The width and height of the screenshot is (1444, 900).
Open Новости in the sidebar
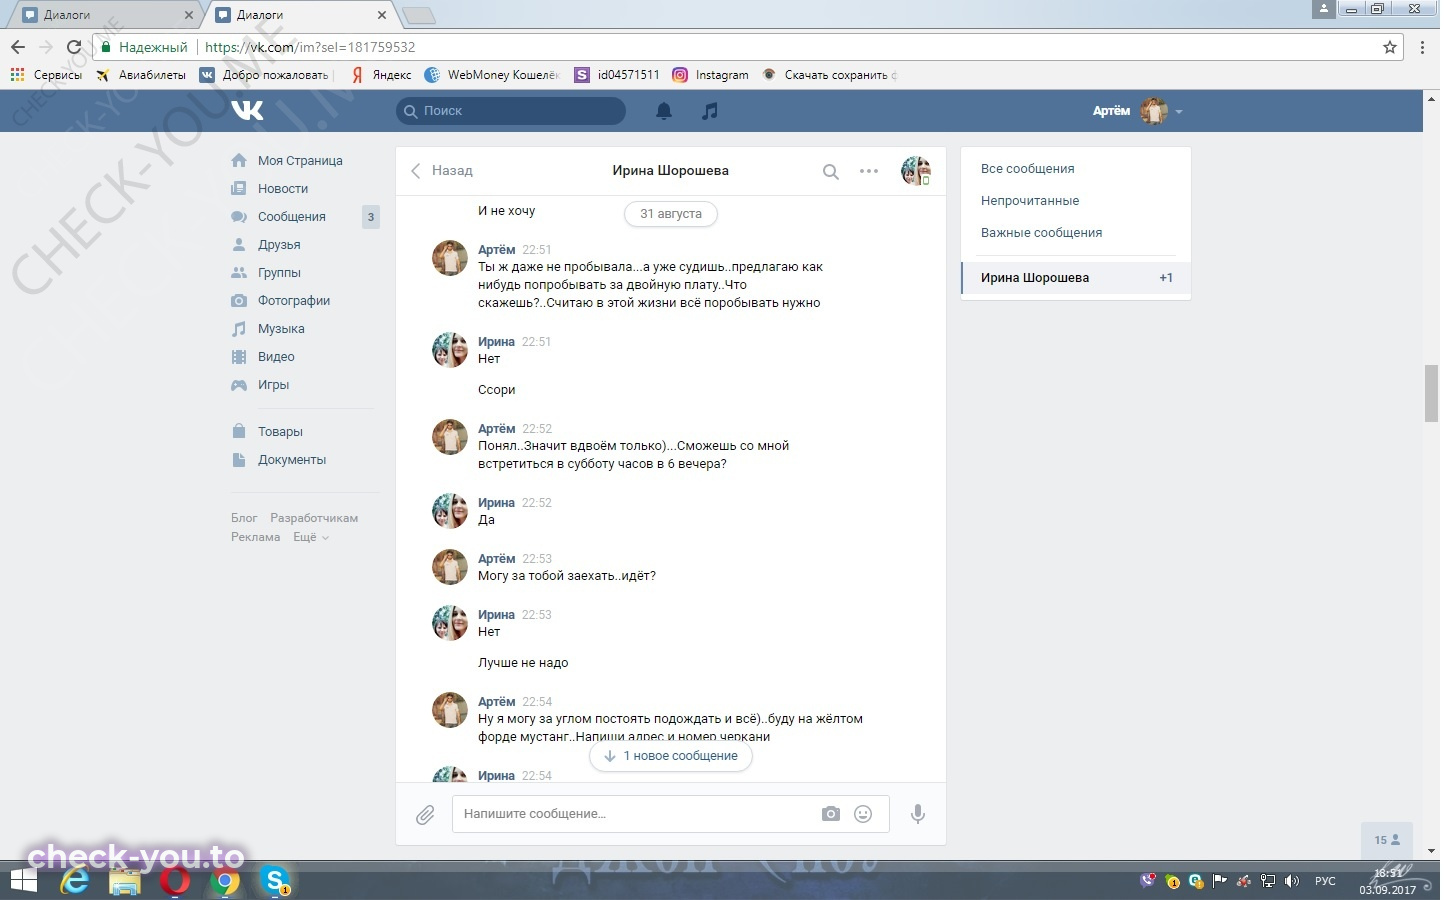point(270,189)
